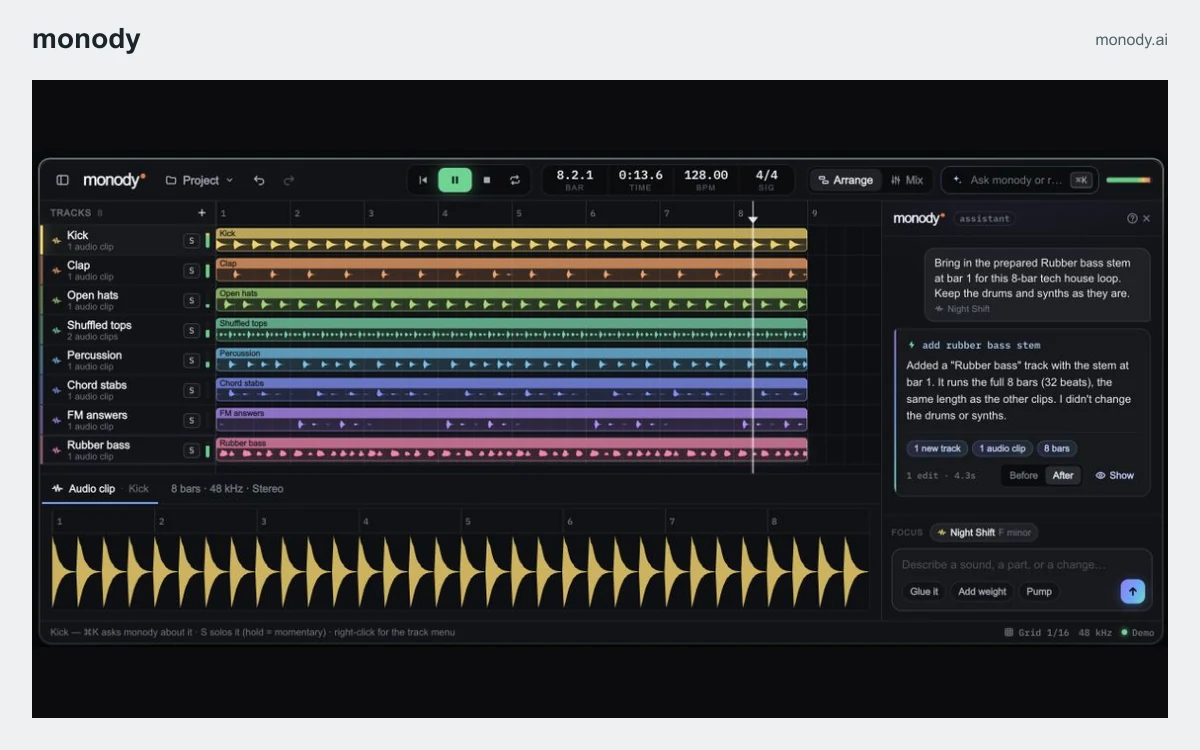Solo the Shuffled tops track
This screenshot has width=1200, height=750.
click(190, 330)
